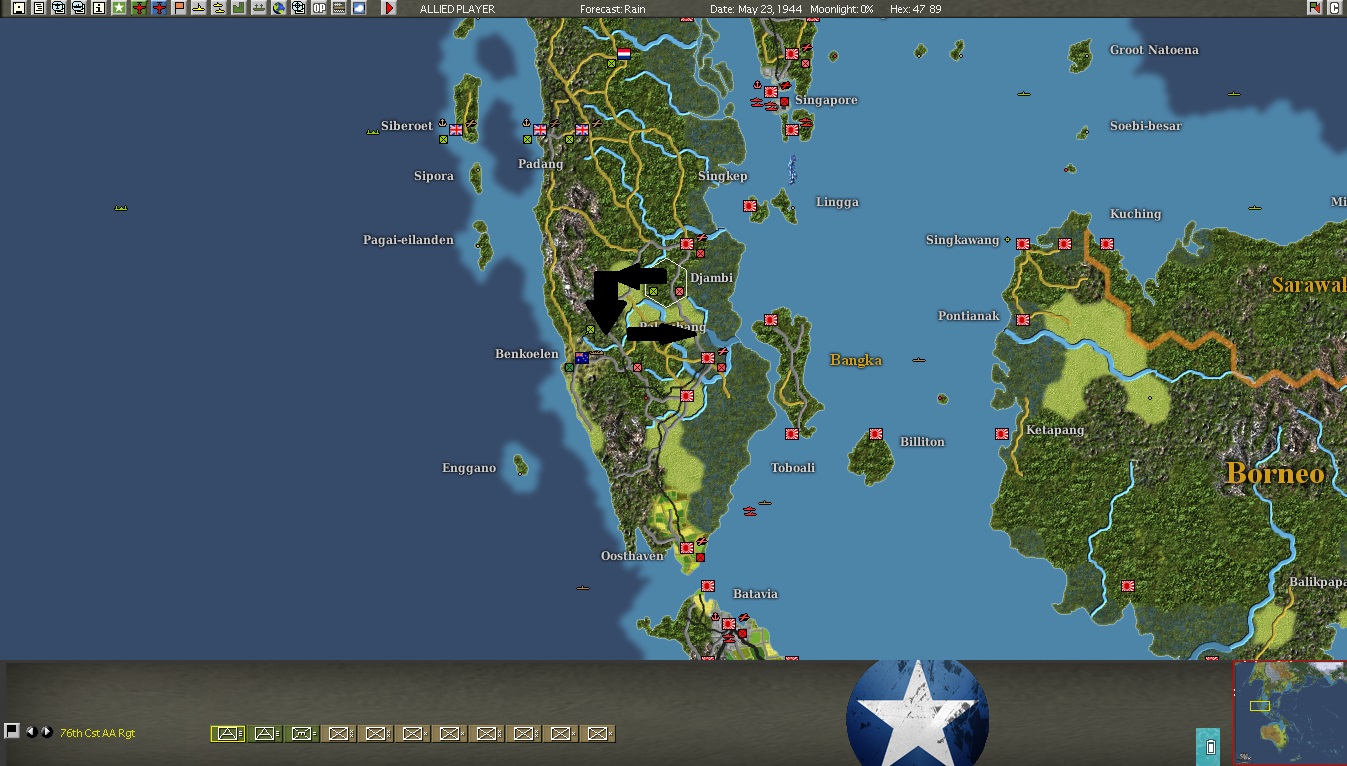Click the Batavia map label

coord(755,594)
